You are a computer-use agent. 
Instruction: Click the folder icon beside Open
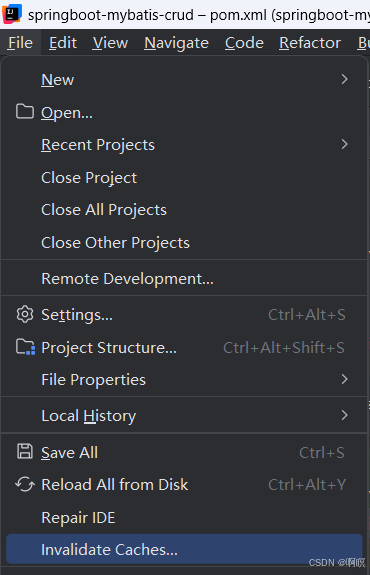pos(25,111)
